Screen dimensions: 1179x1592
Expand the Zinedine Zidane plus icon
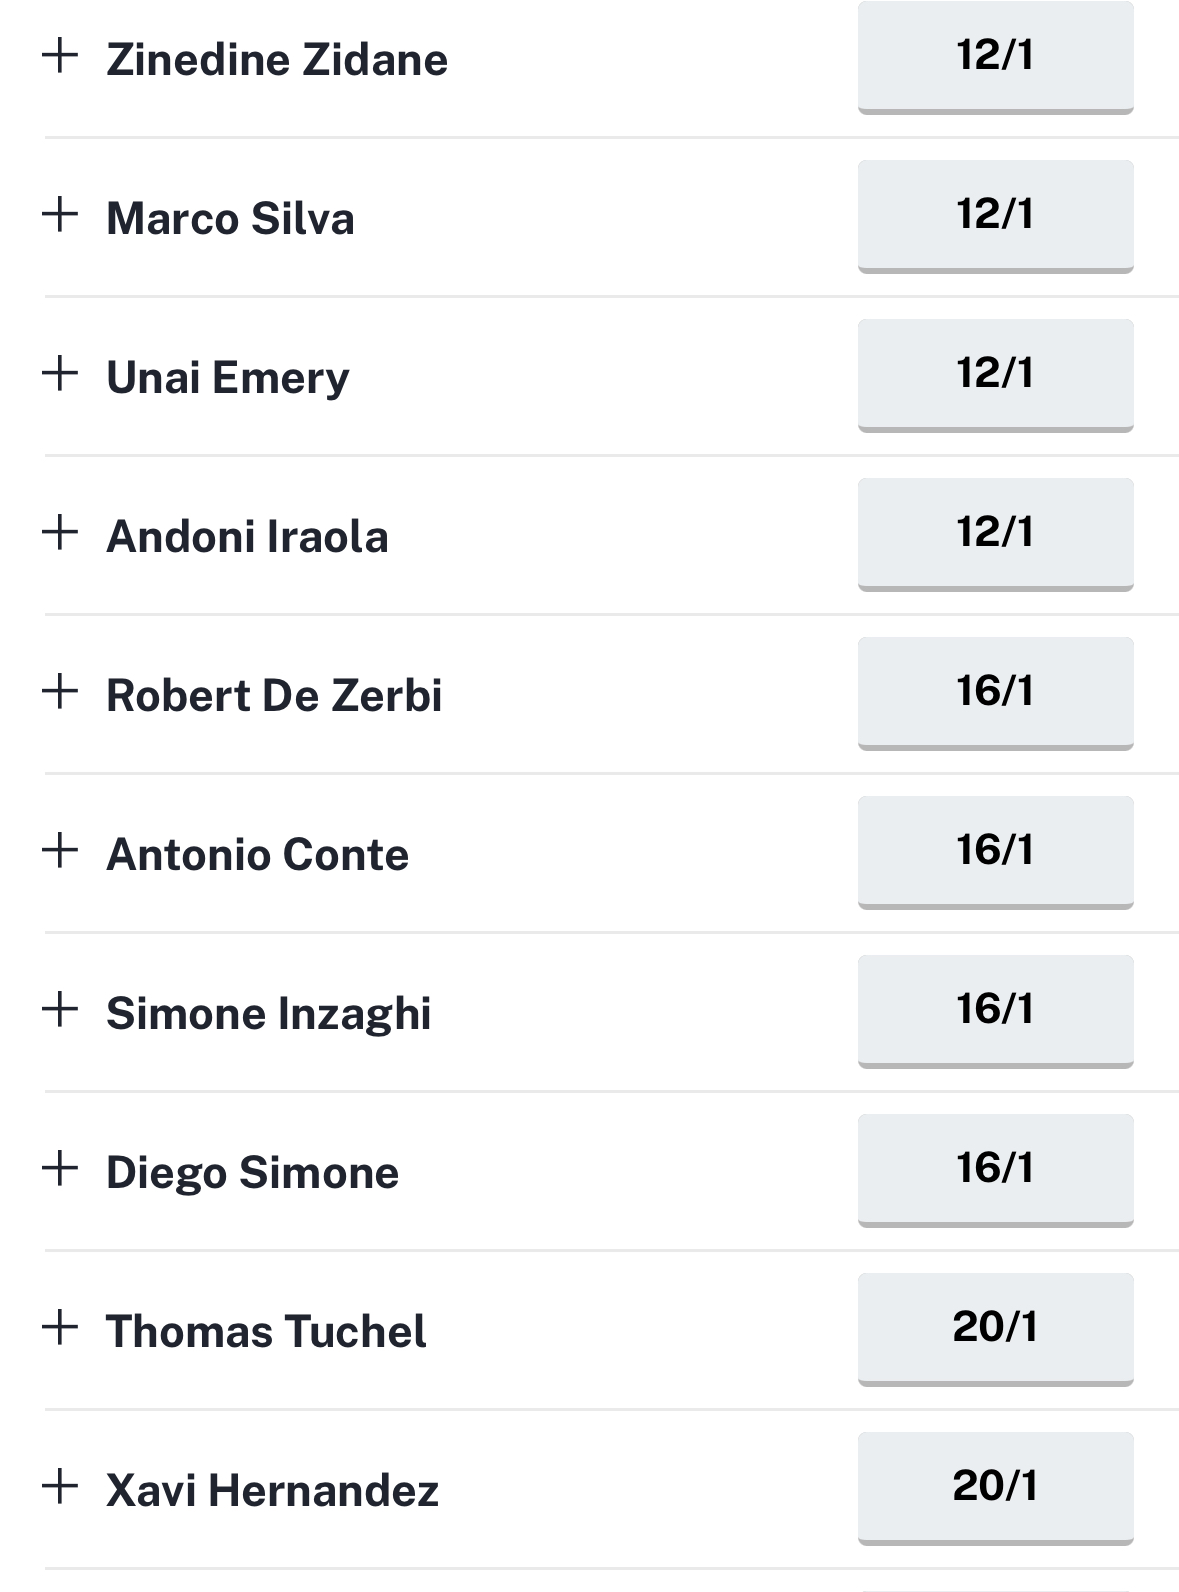[60, 55]
